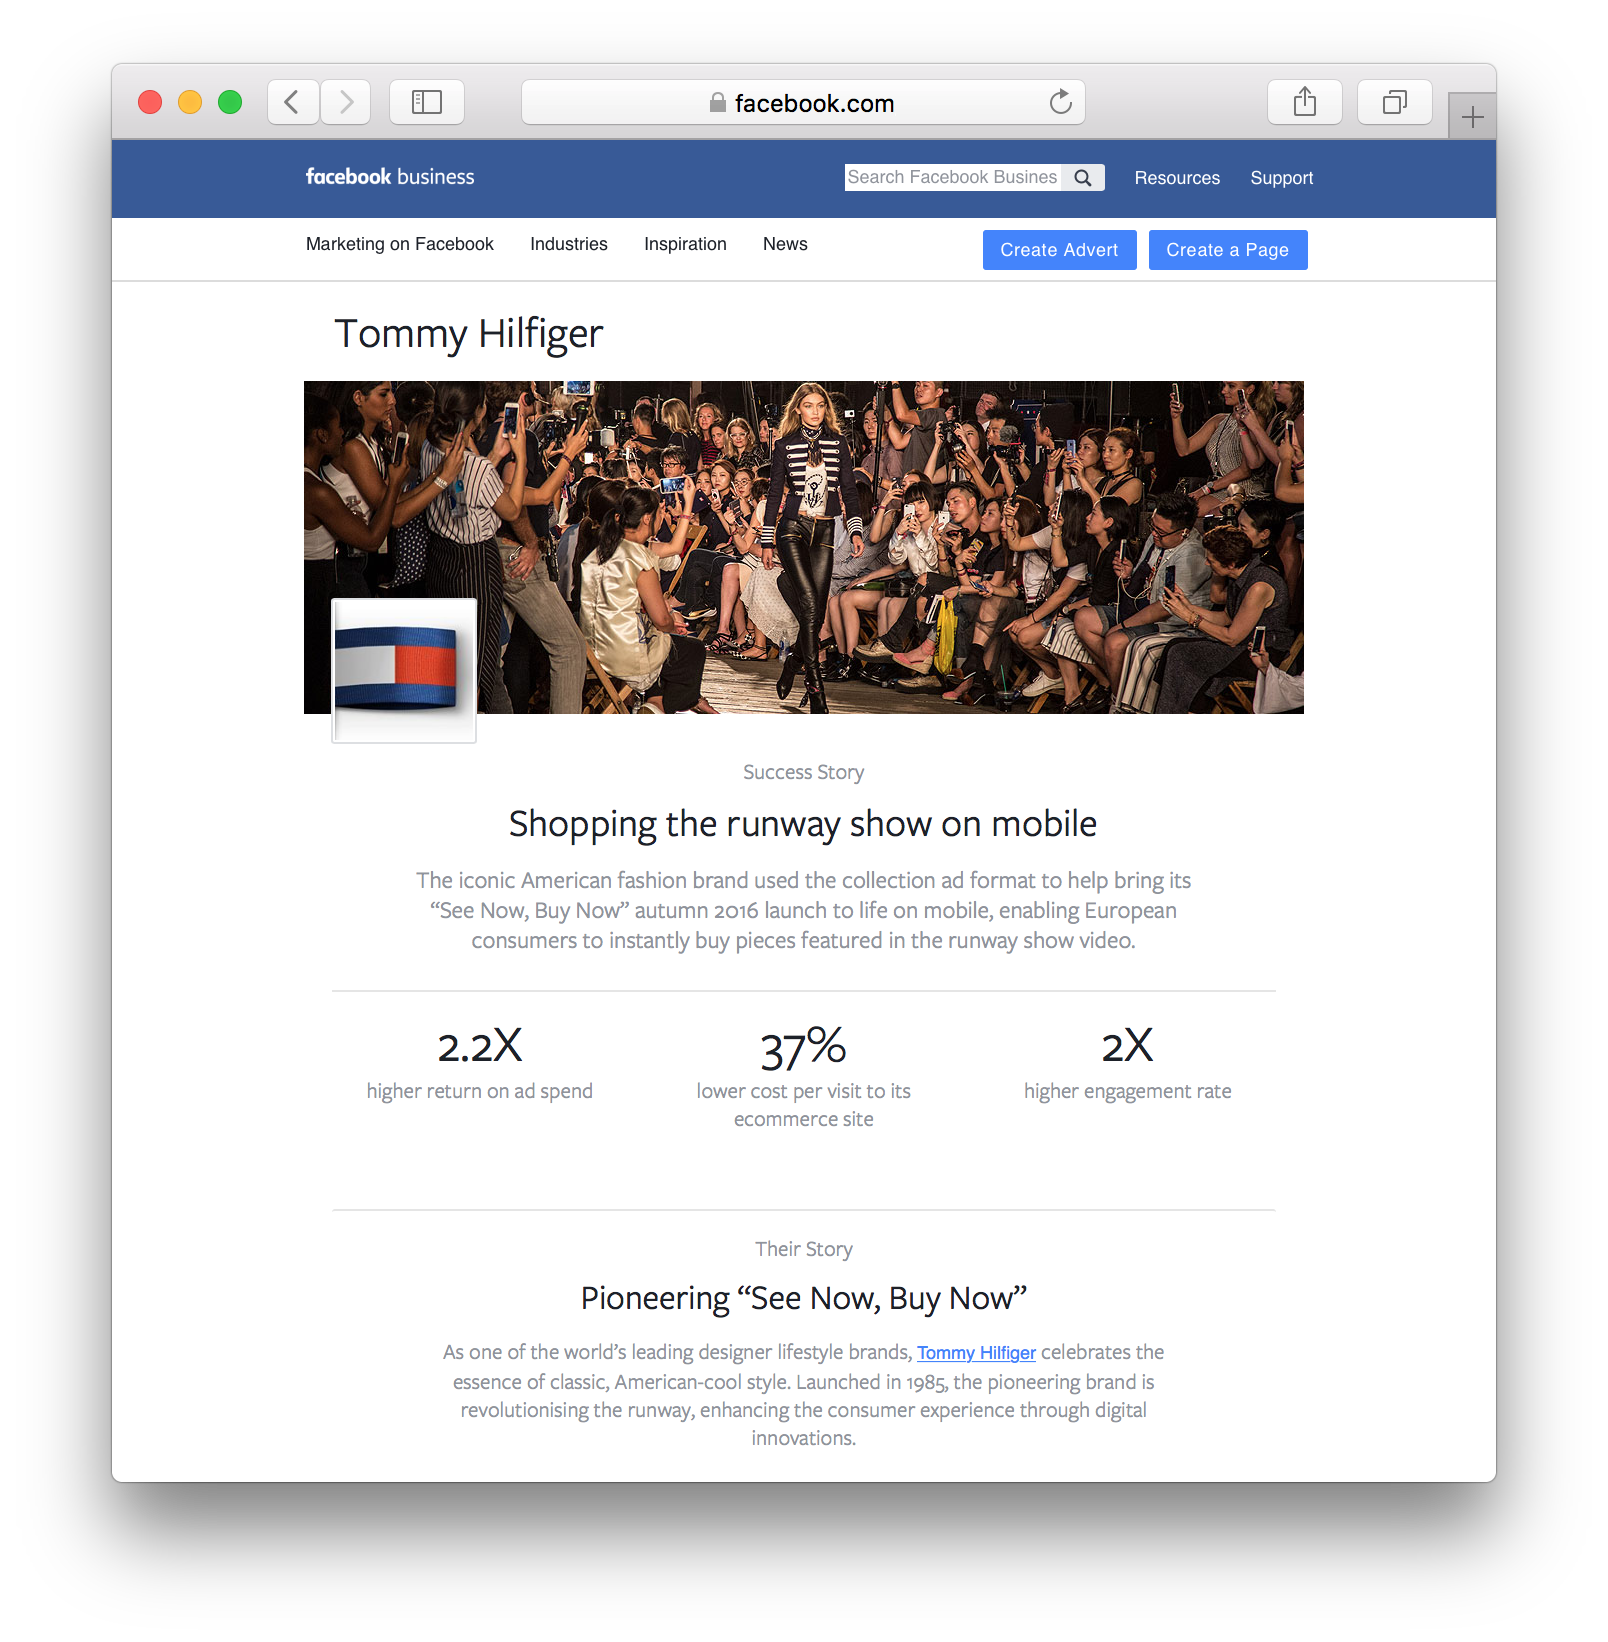The image size is (1608, 1642).
Task: Open Marketing on Facebook menu
Action: click(x=400, y=244)
